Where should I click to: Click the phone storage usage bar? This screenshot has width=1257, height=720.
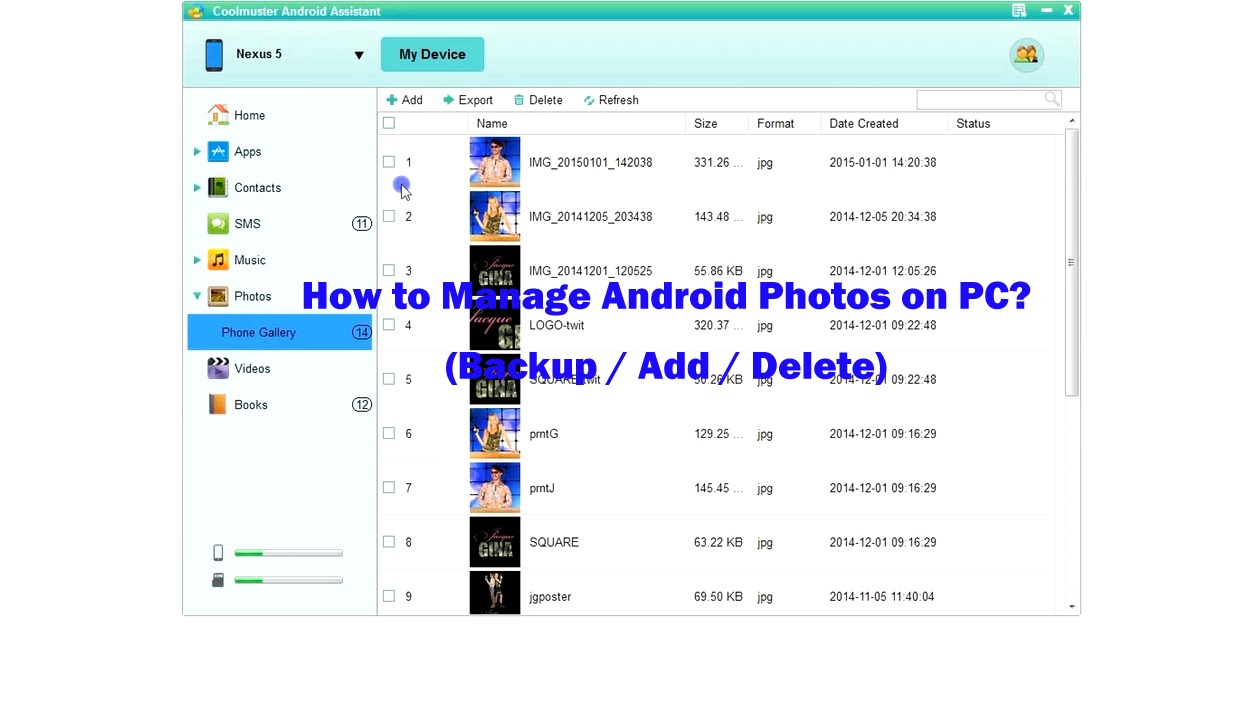(x=288, y=553)
